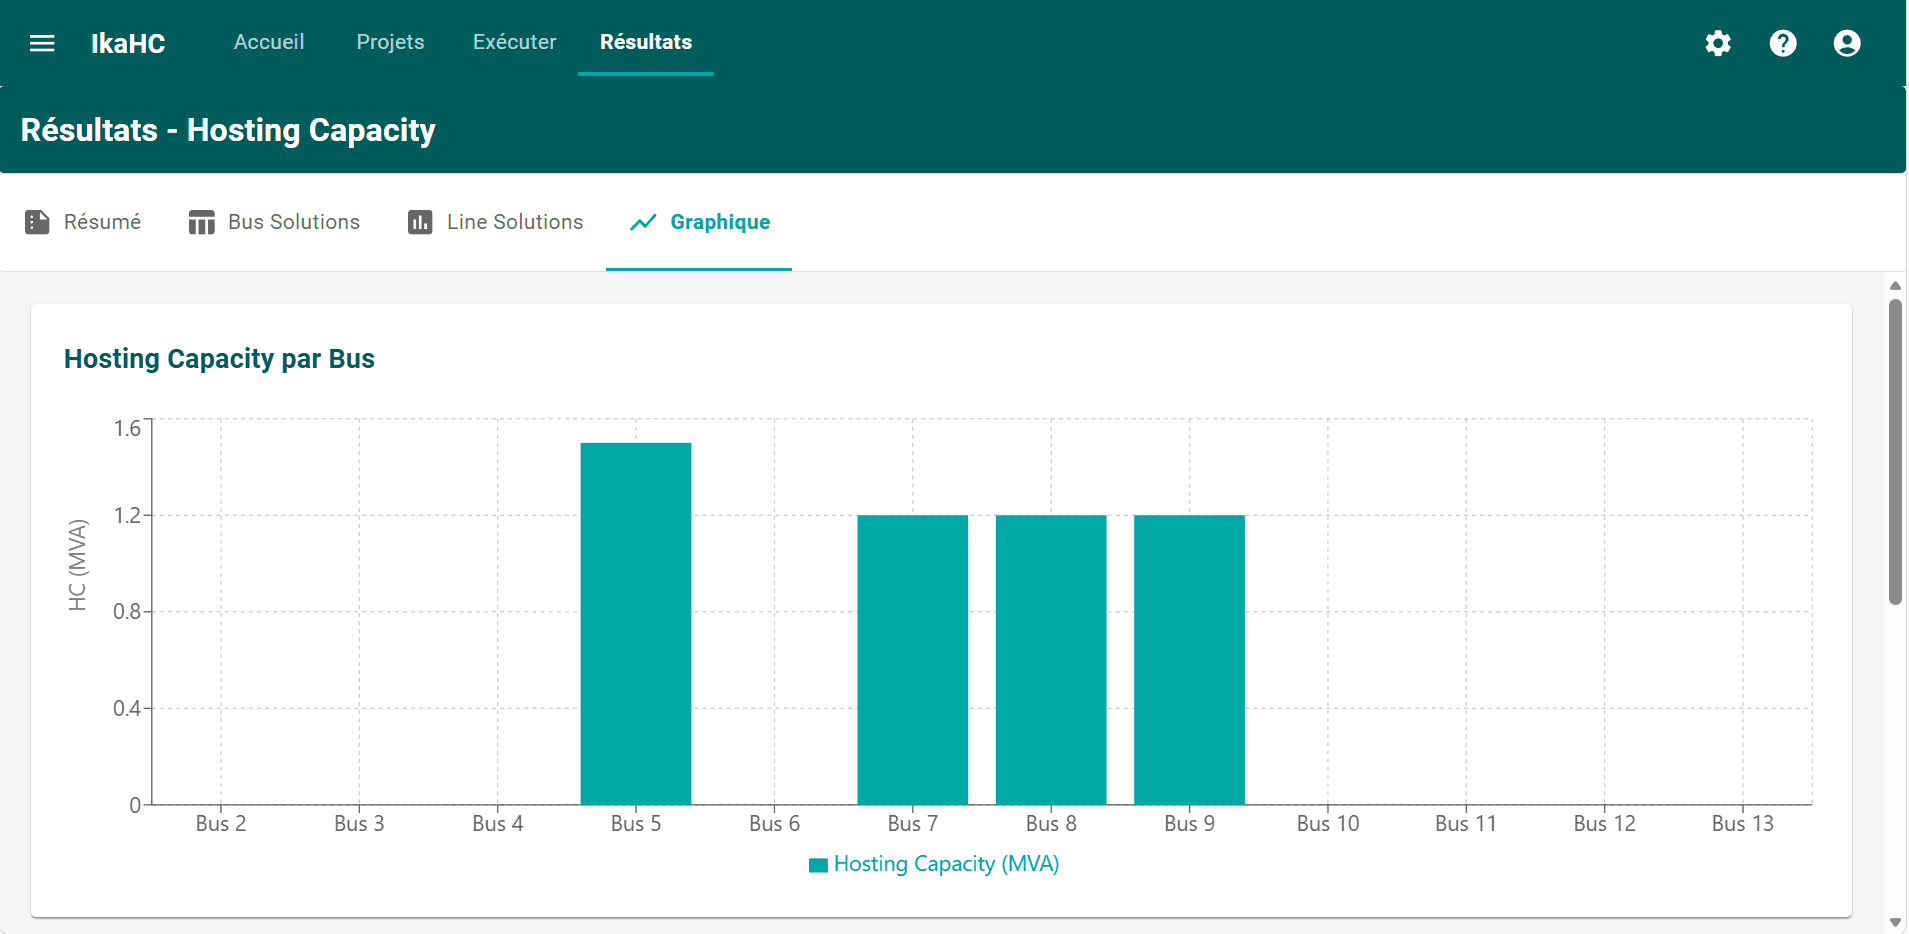Click the Line Solutions chart icon
Viewport: 1909px width, 934px height.
420,222
